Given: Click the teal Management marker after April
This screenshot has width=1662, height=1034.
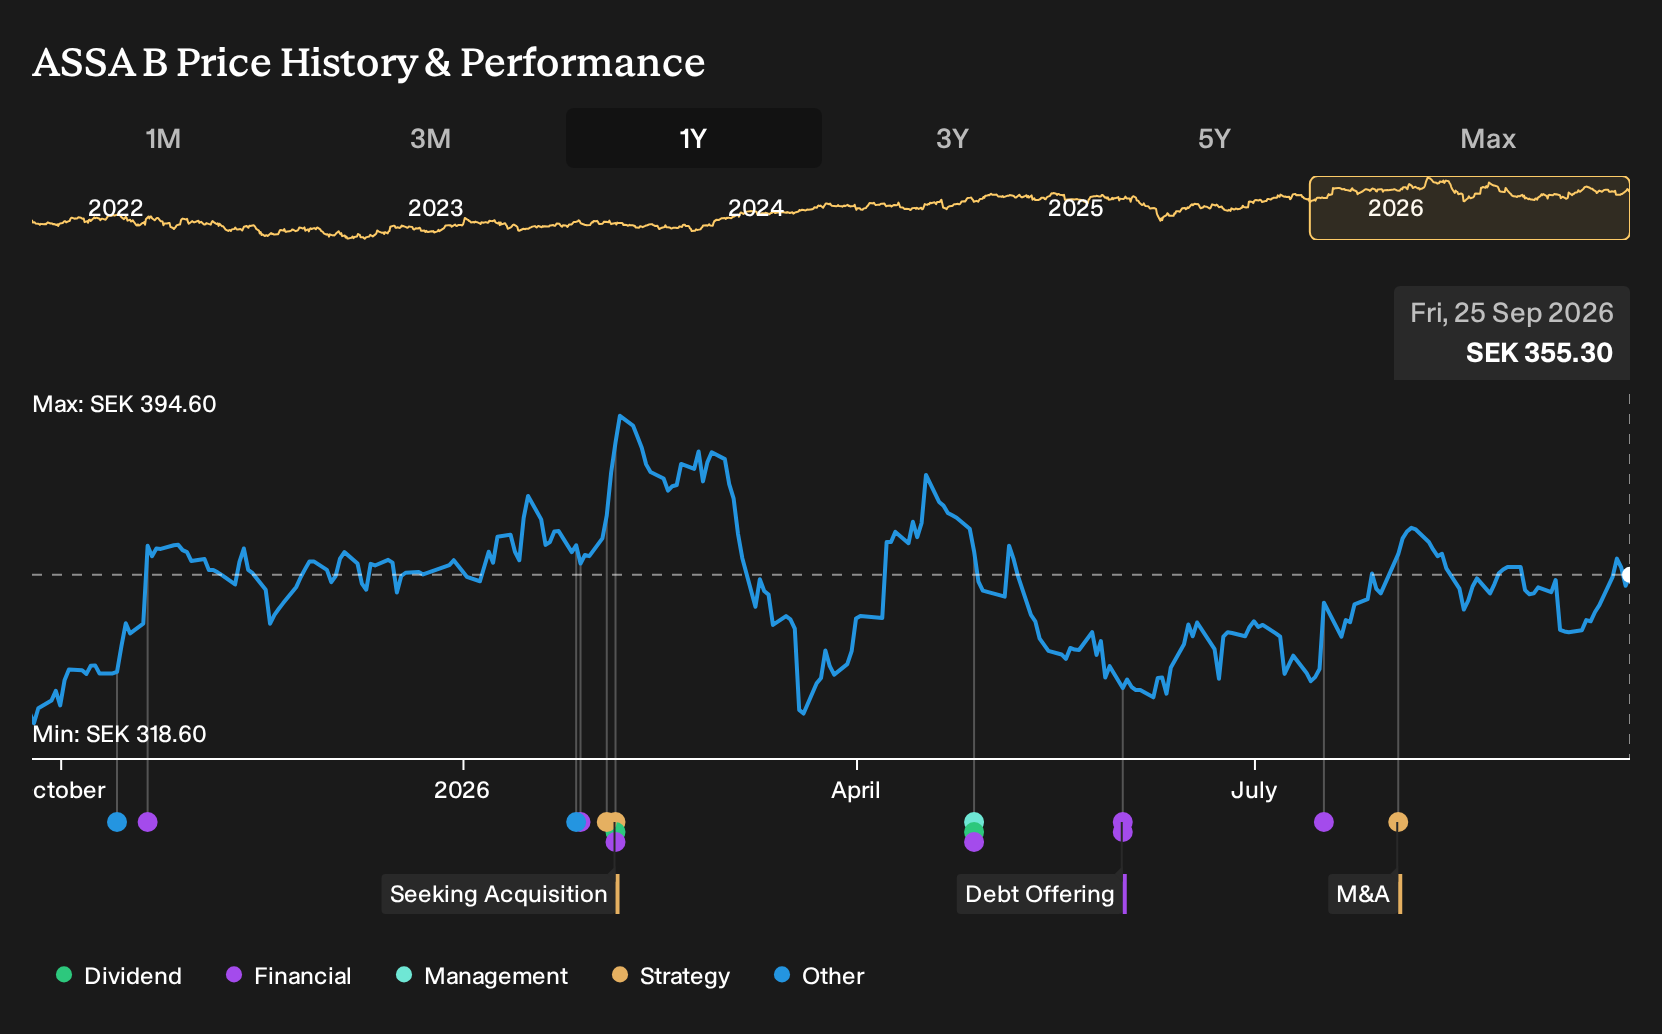Looking at the screenshot, I should (x=974, y=821).
